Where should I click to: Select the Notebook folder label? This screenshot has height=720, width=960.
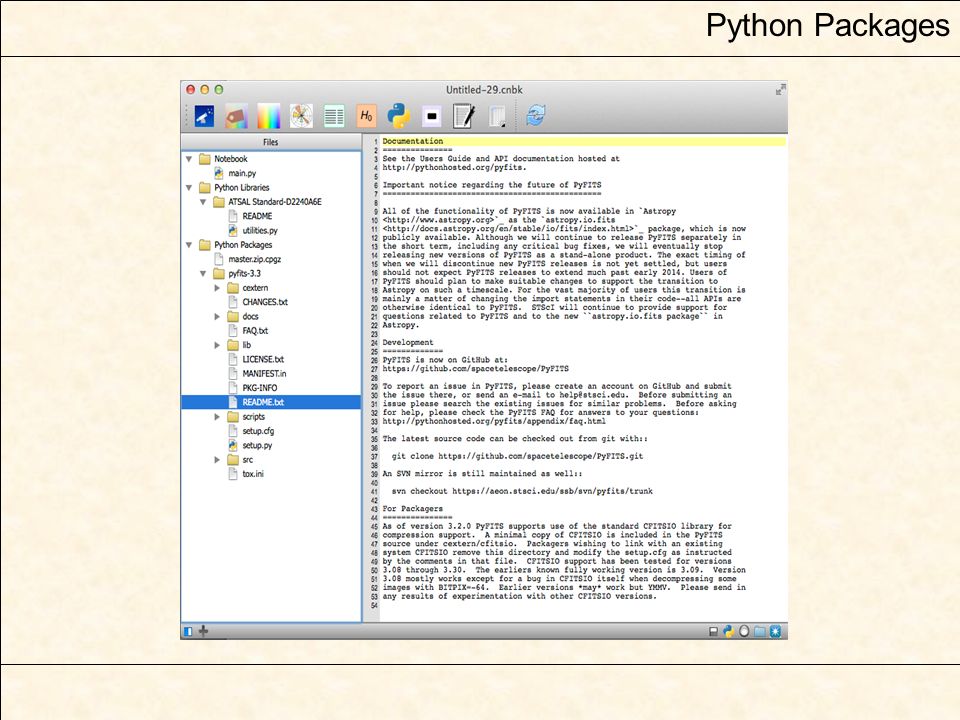coord(231,159)
